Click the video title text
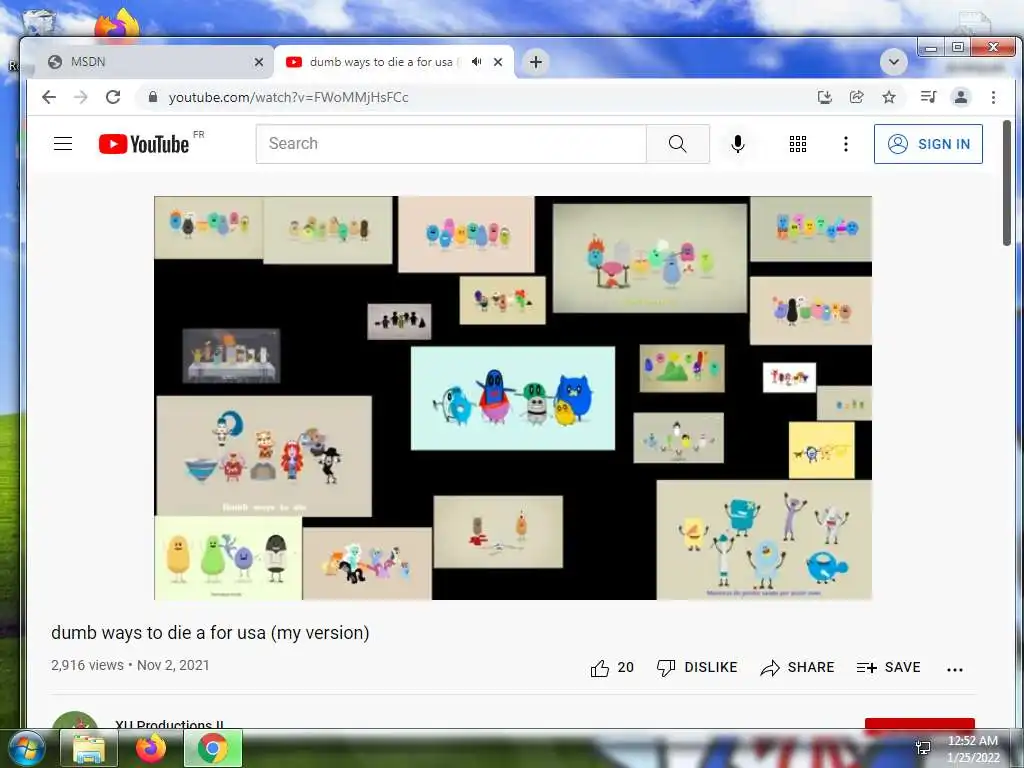The image size is (1024, 768). pos(210,633)
